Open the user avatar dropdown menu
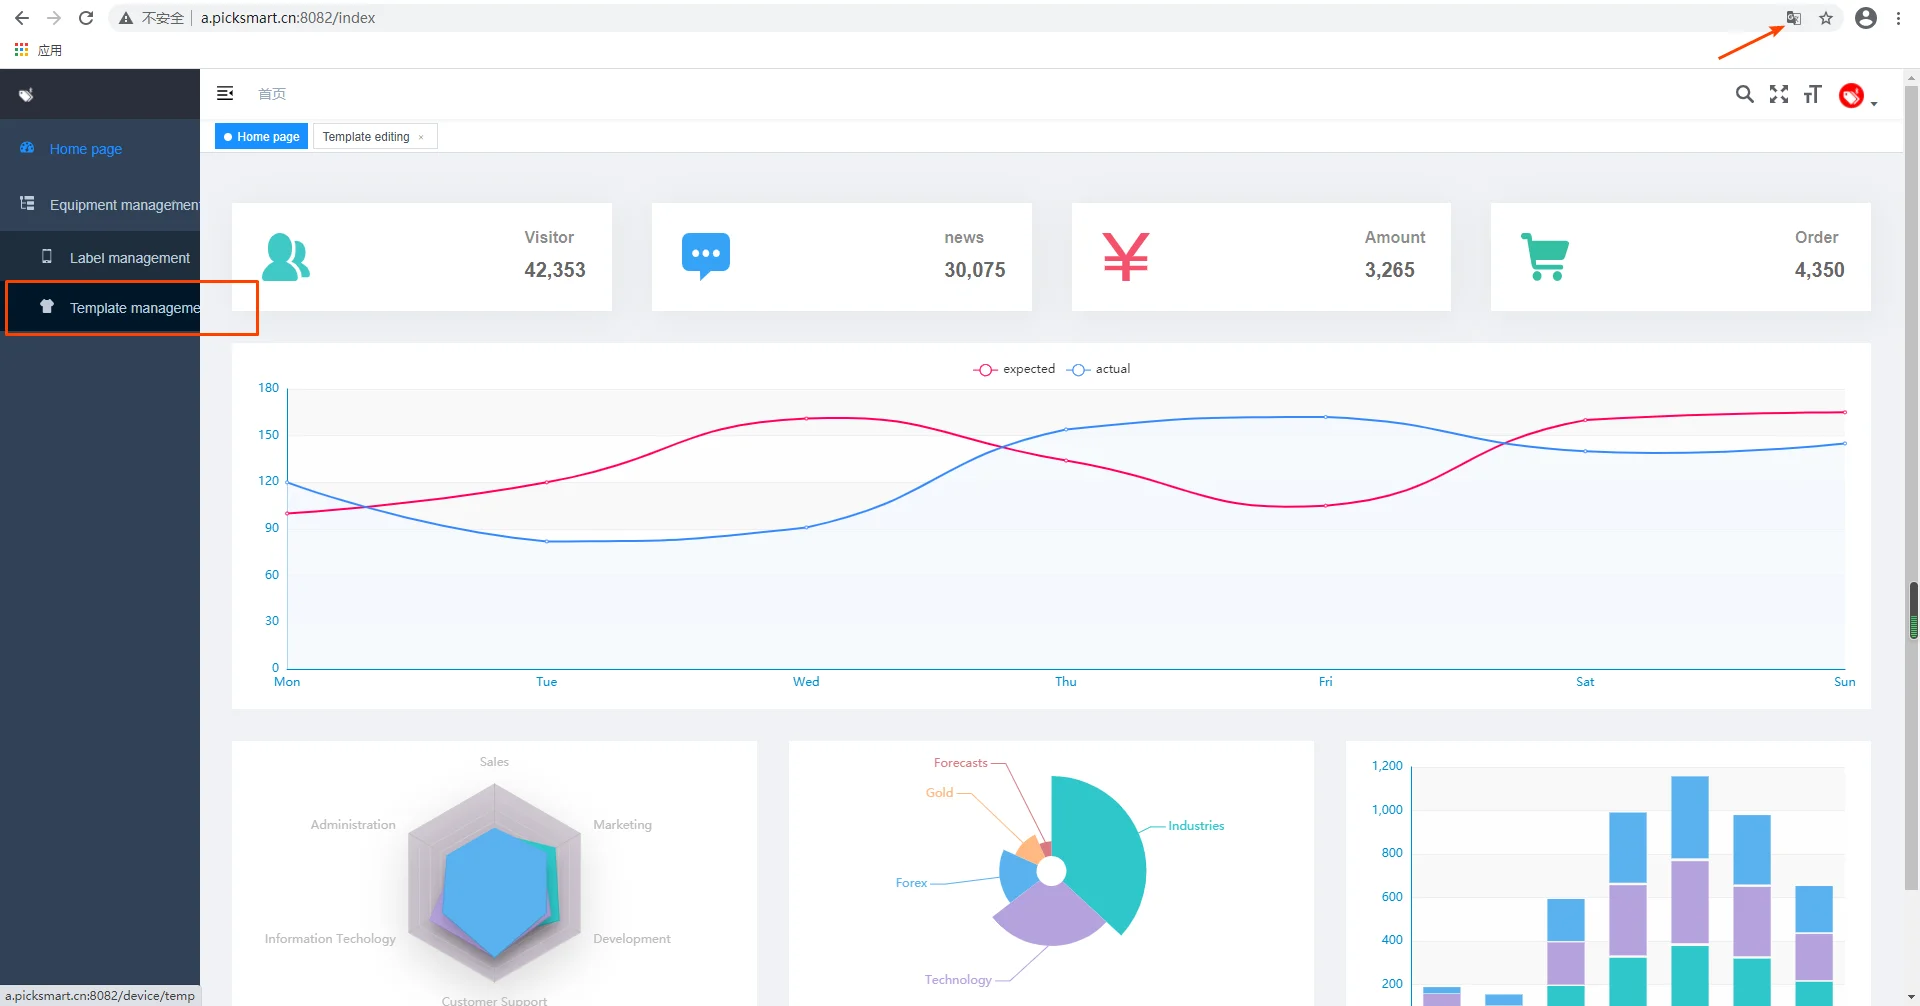Viewport: 1920px width, 1006px height. click(1858, 95)
